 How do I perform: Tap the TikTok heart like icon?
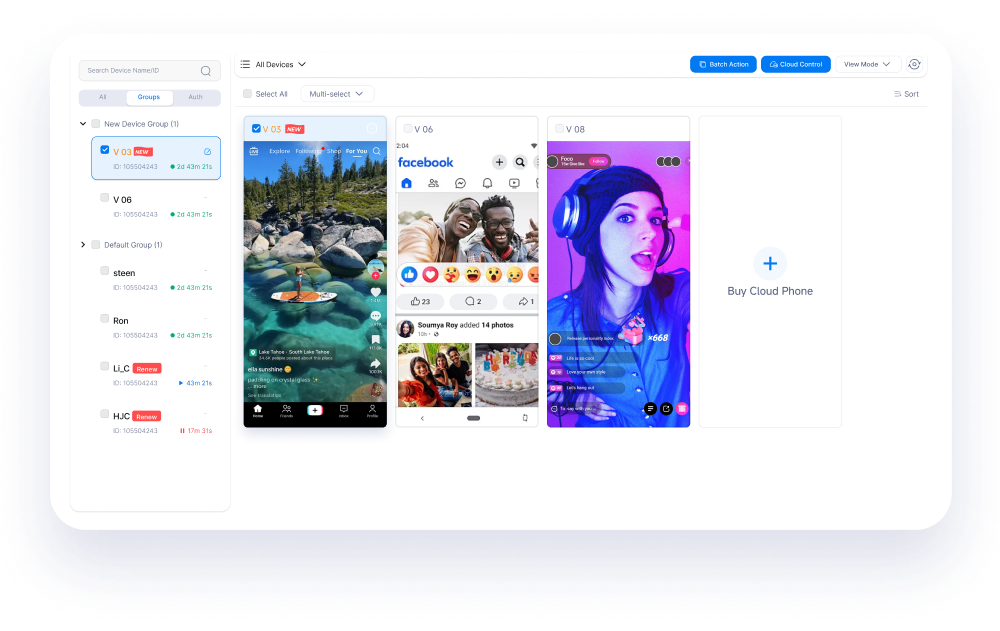[x=376, y=292]
